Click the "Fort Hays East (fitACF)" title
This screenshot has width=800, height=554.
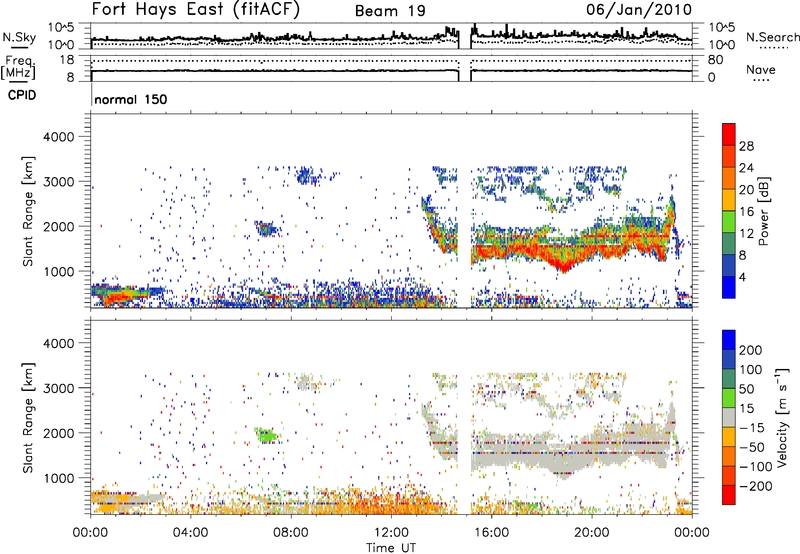(196, 10)
